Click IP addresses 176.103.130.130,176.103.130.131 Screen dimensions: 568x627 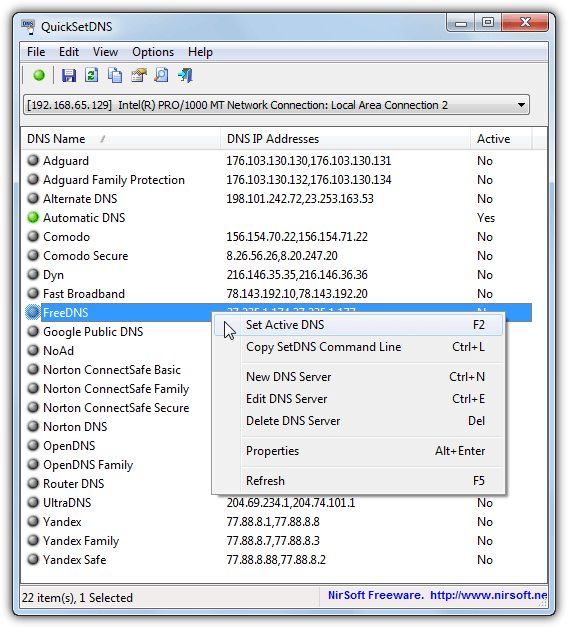click(308, 161)
